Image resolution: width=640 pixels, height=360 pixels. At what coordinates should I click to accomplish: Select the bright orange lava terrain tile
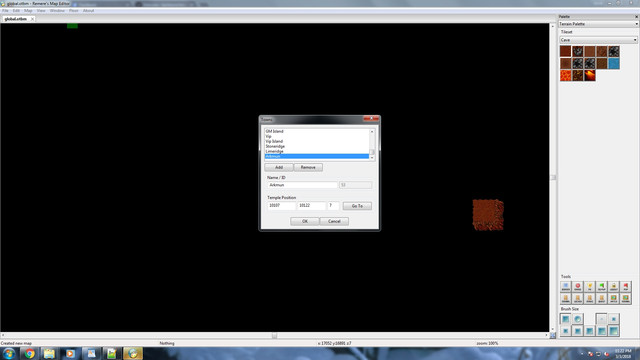[x=565, y=76]
